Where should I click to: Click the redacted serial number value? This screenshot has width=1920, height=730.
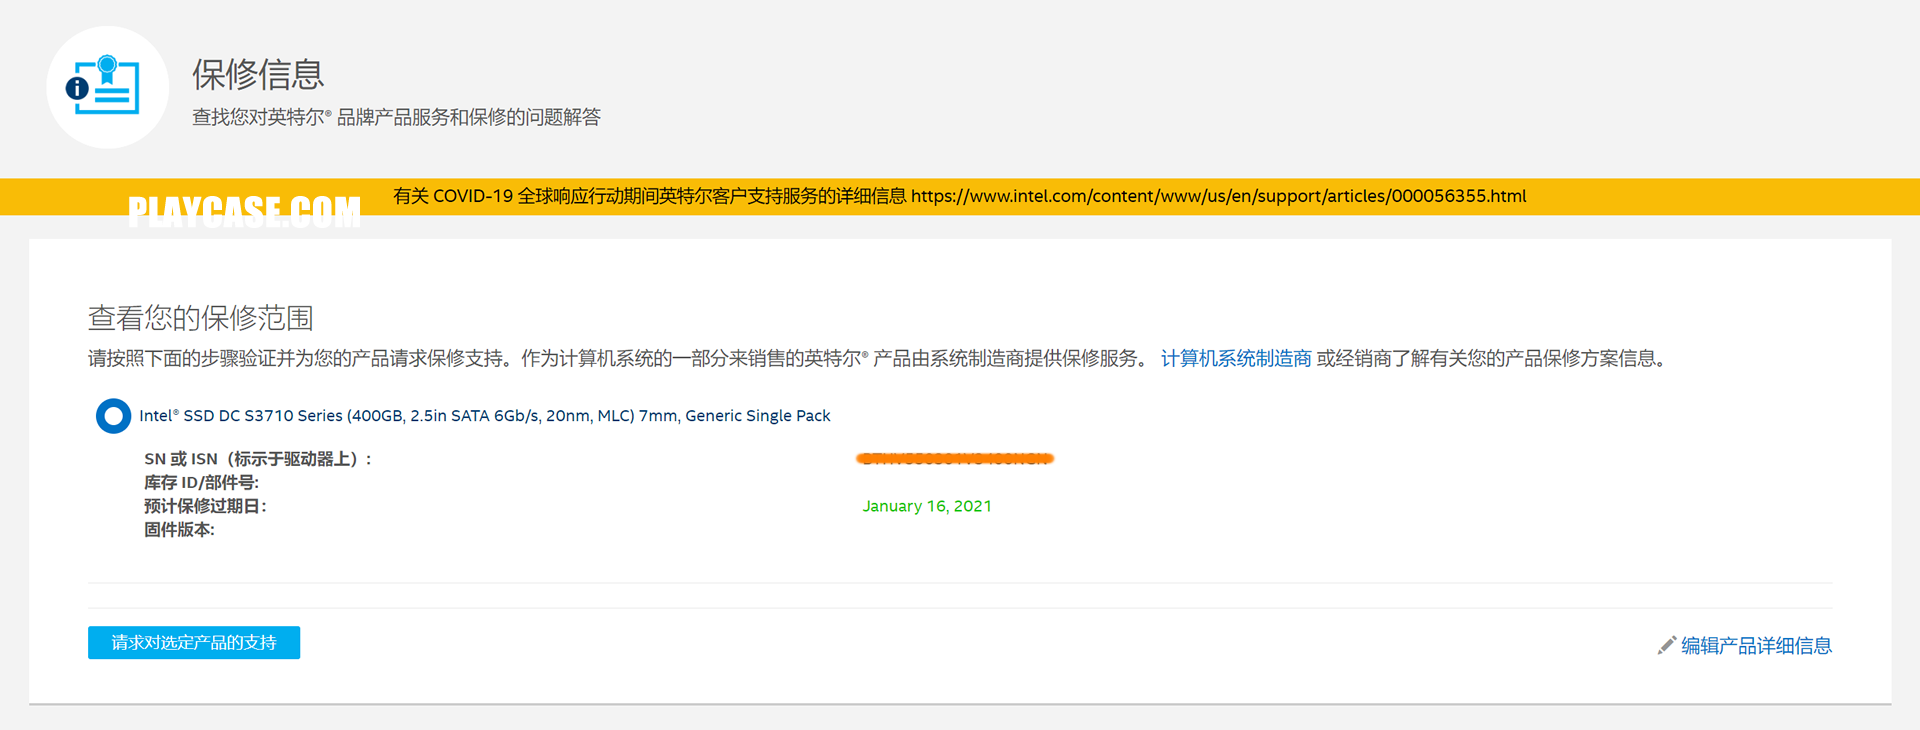[955, 459]
